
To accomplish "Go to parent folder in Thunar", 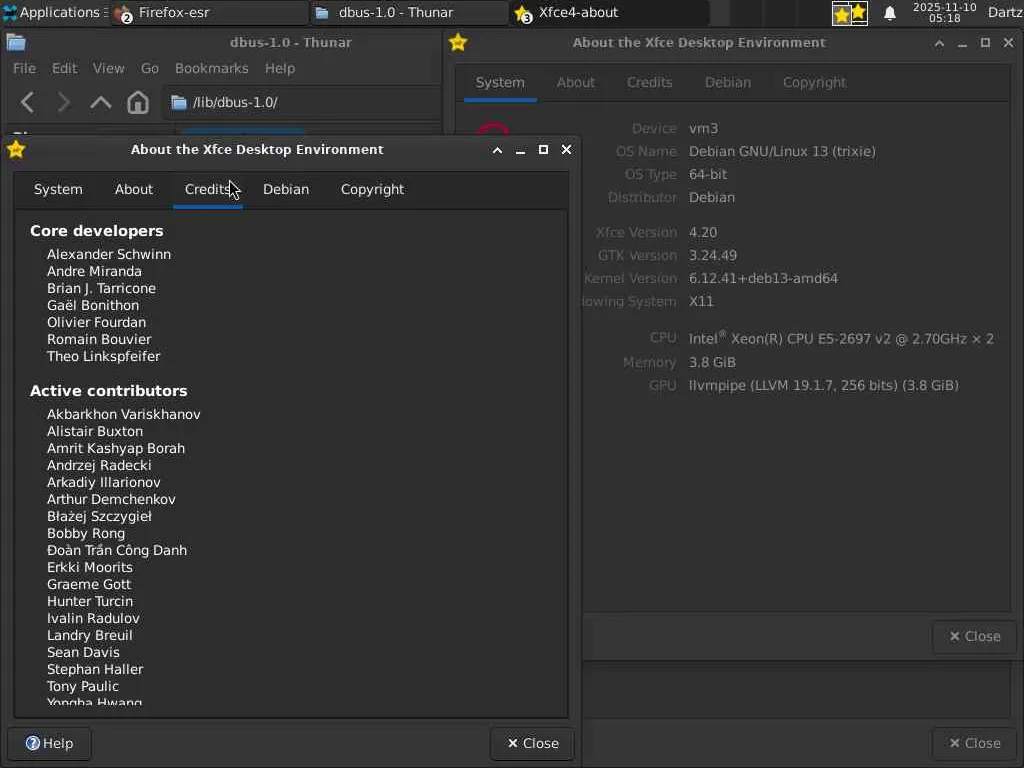I will point(101,103).
